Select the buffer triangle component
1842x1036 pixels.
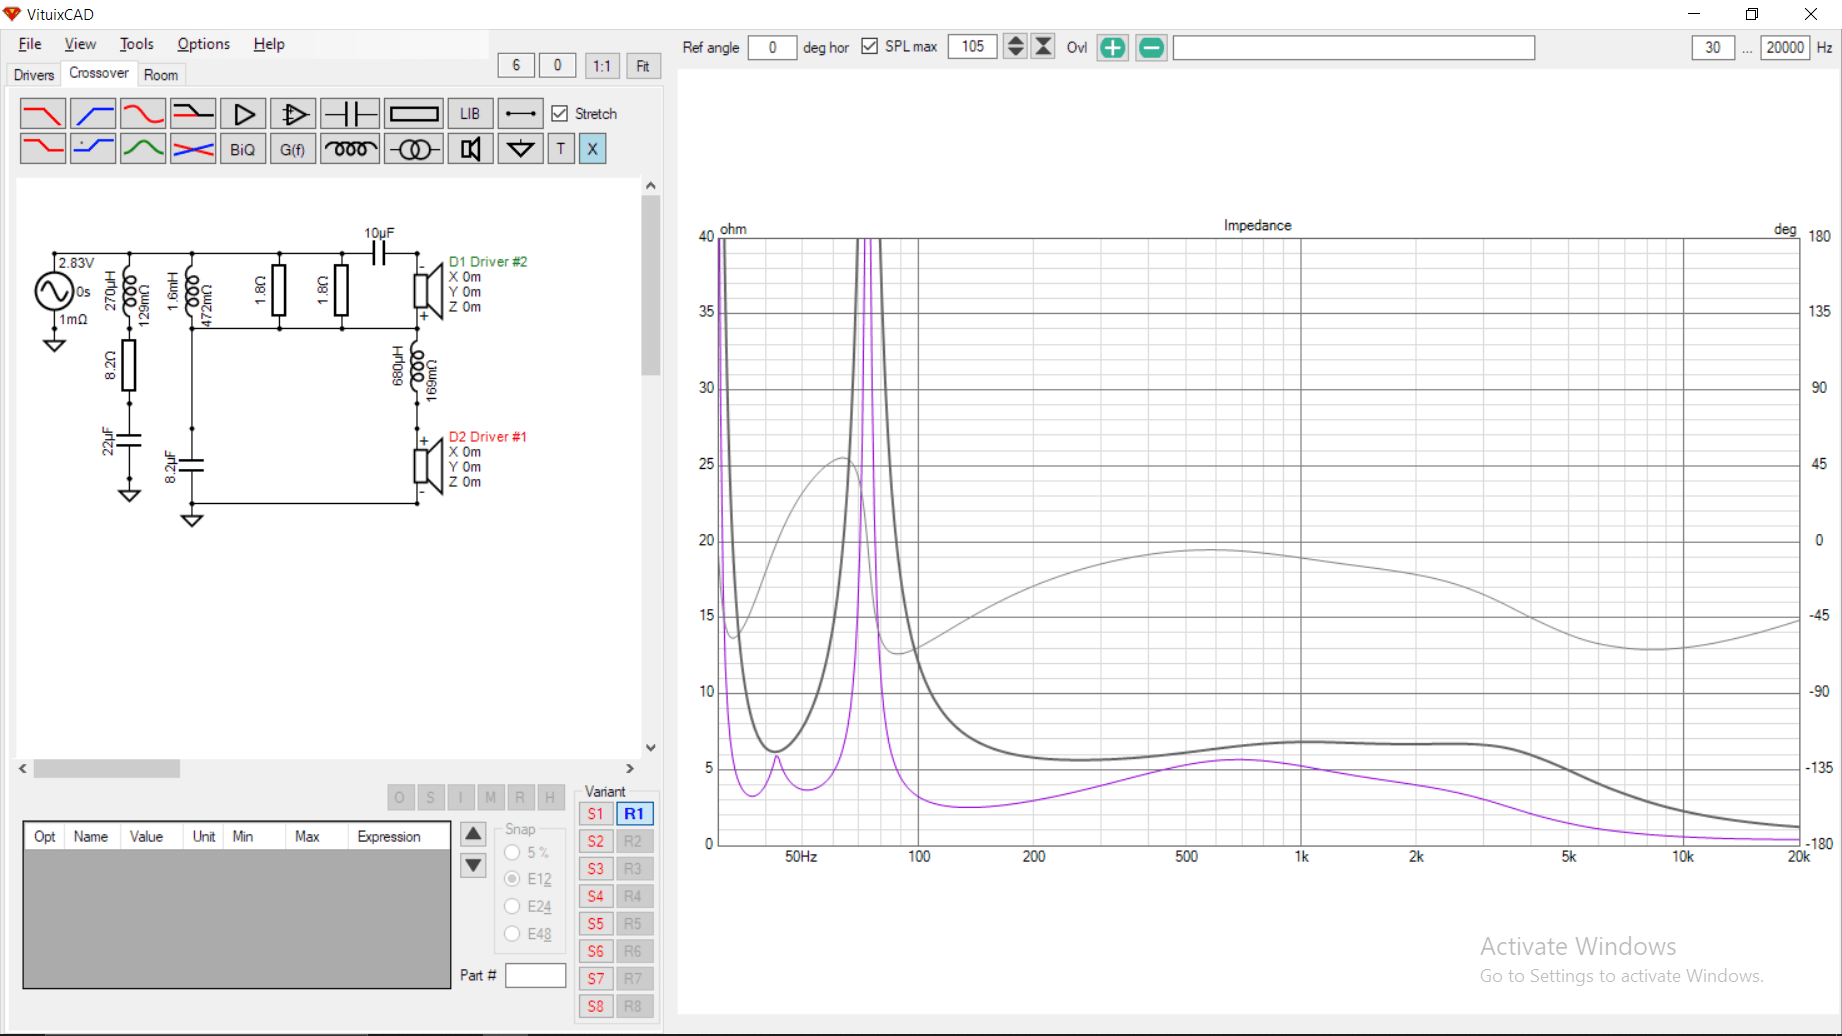[243, 114]
